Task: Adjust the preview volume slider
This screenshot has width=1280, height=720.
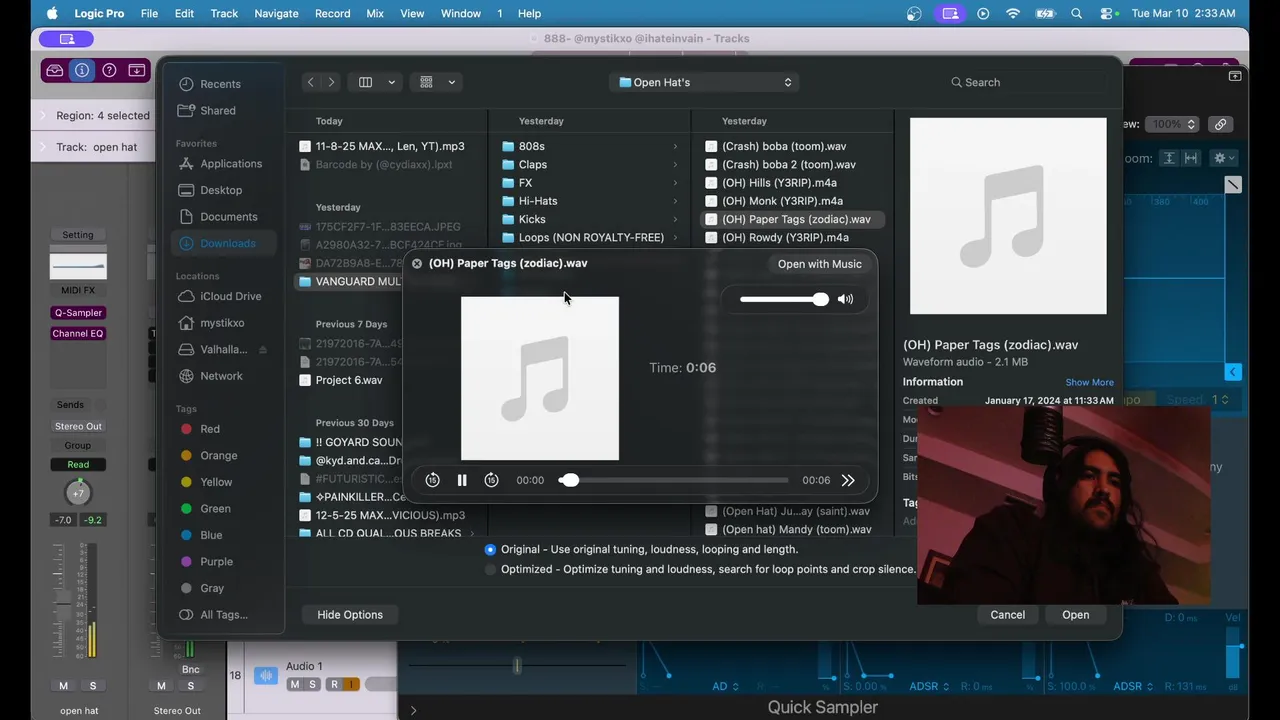Action: pos(784,299)
